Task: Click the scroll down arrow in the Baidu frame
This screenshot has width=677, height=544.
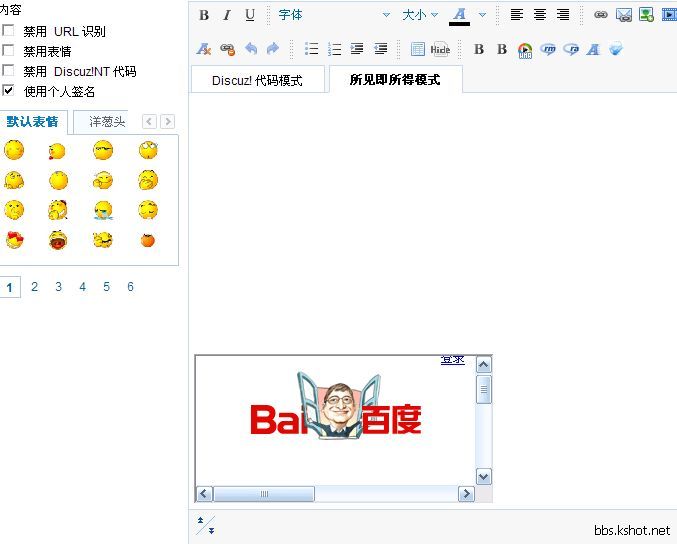Action: click(x=484, y=477)
